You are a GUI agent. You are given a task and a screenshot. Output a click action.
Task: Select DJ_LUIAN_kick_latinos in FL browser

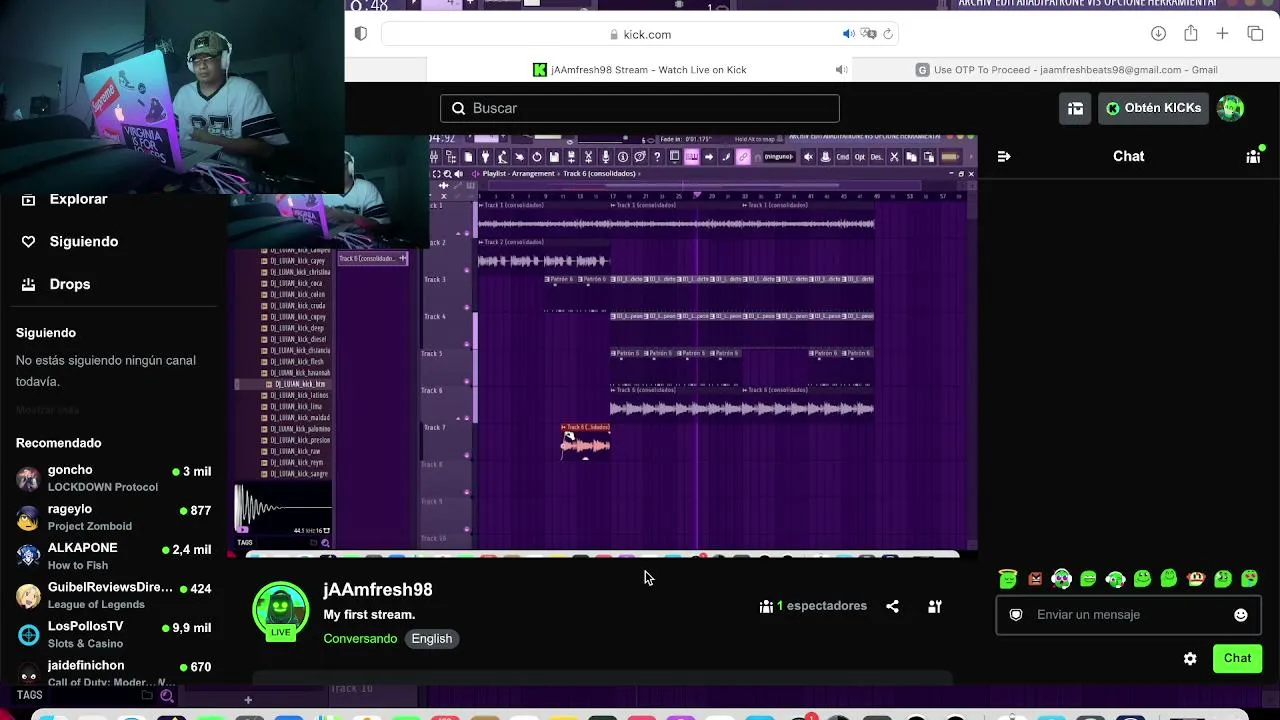click(x=299, y=395)
